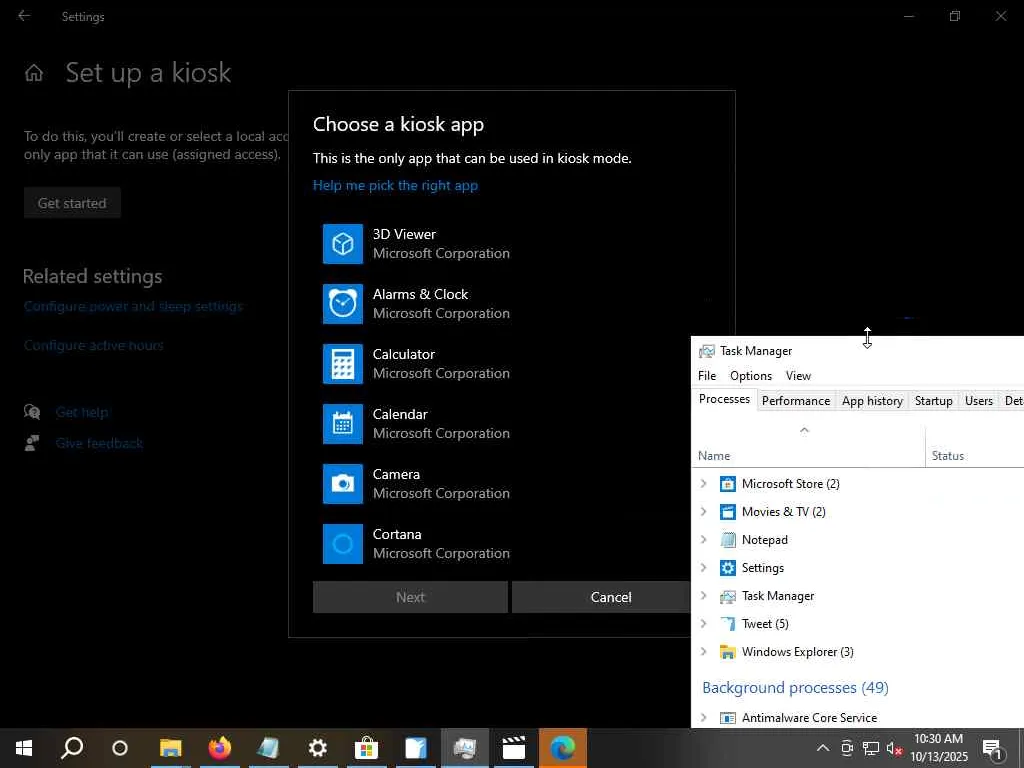The width and height of the screenshot is (1024, 768).
Task: Click the Movies & TV process icon
Action: point(728,512)
